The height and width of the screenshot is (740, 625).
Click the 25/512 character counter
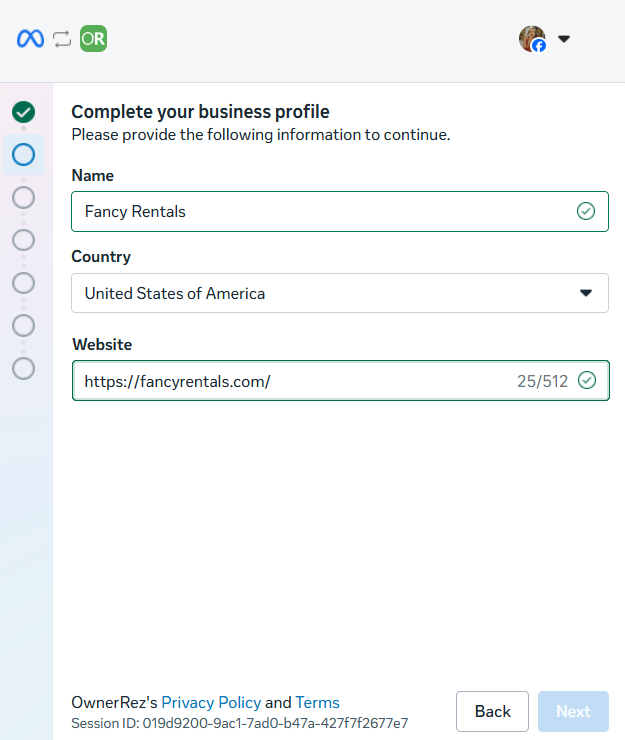click(542, 381)
